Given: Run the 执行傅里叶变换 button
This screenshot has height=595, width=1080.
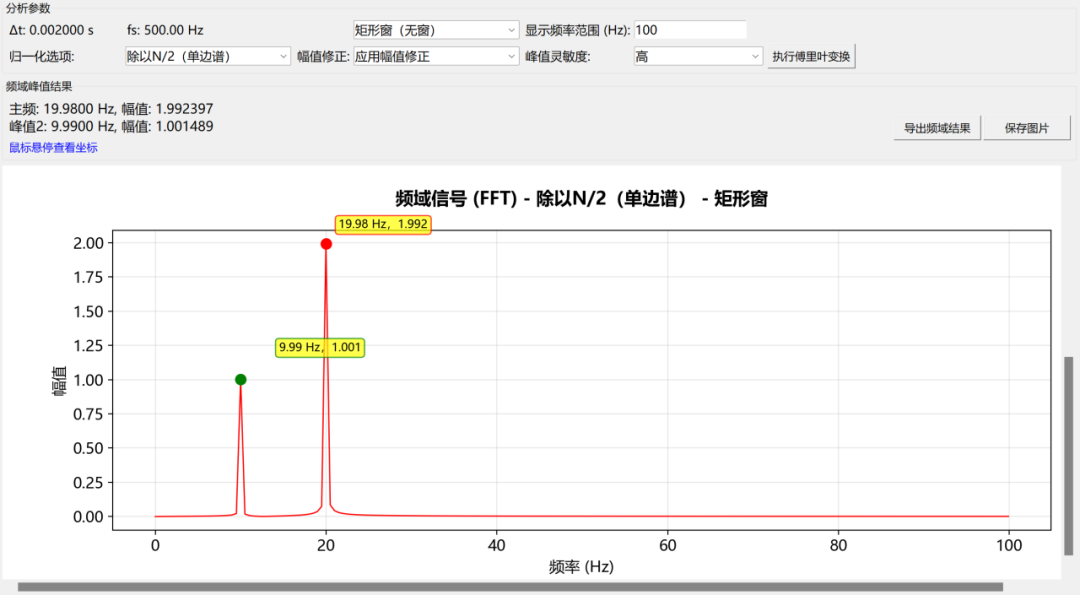Looking at the screenshot, I should click(x=811, y=56).
